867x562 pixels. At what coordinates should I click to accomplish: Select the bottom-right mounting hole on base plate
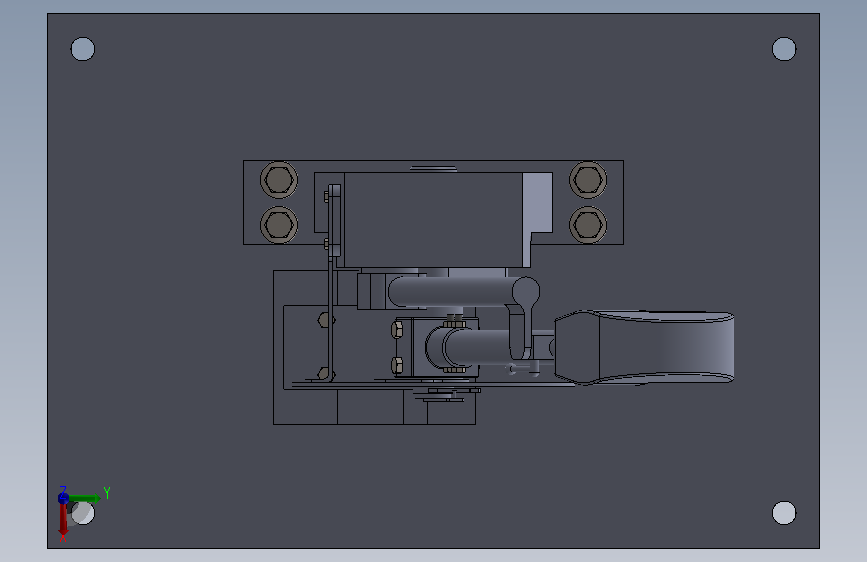784,513
